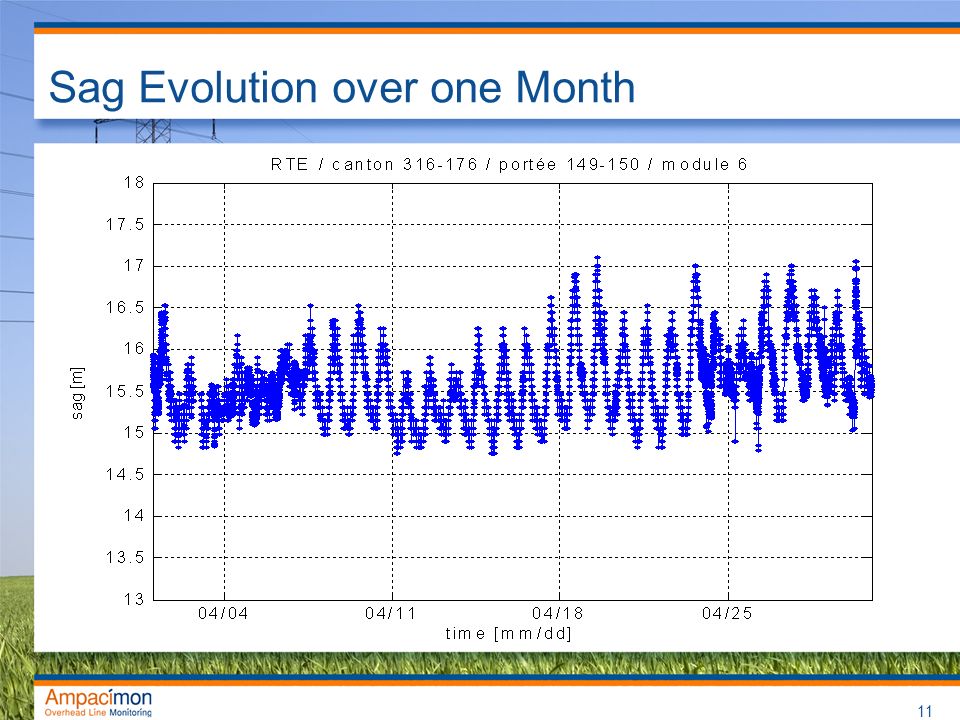The height and width of the screenshot is (720, 960).
Task: Click the y-axis tick label 14
Action: coord(134,516)
